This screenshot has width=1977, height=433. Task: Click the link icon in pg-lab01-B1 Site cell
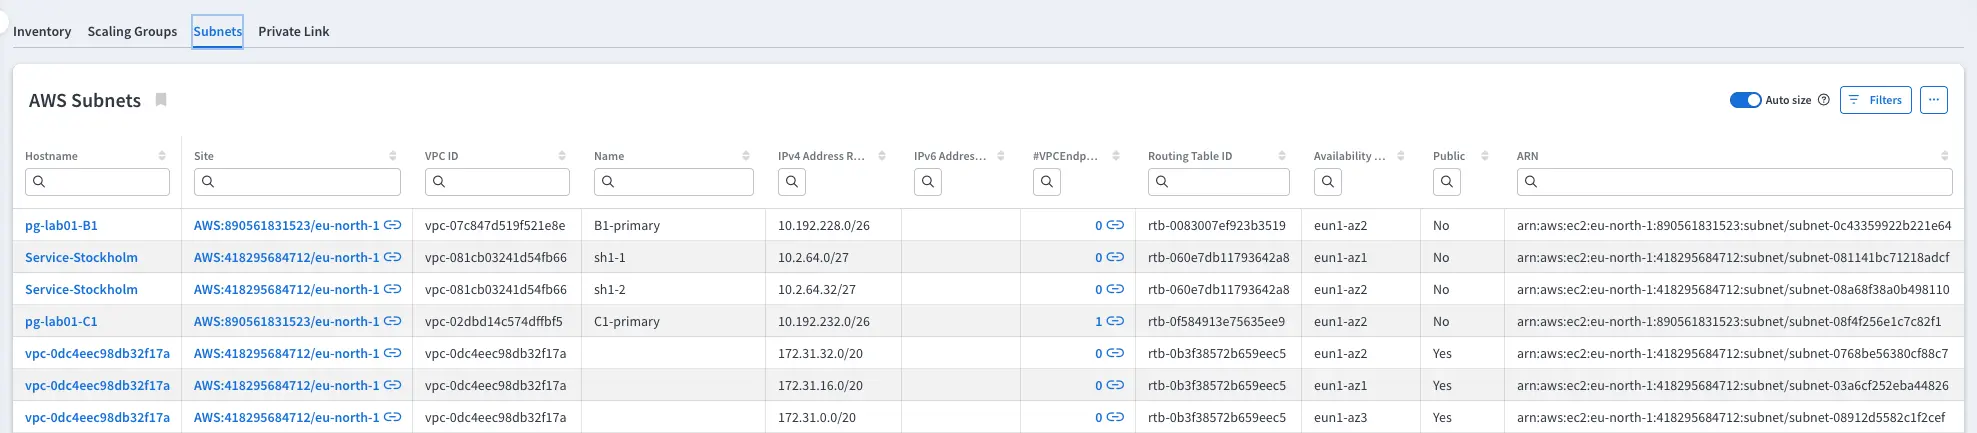(393, 225)
